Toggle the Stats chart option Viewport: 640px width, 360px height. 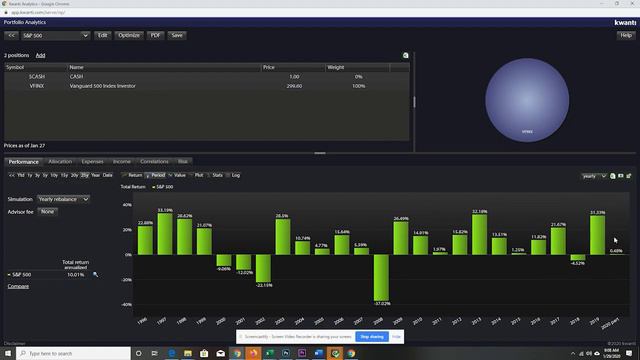(x=215, y=175)
